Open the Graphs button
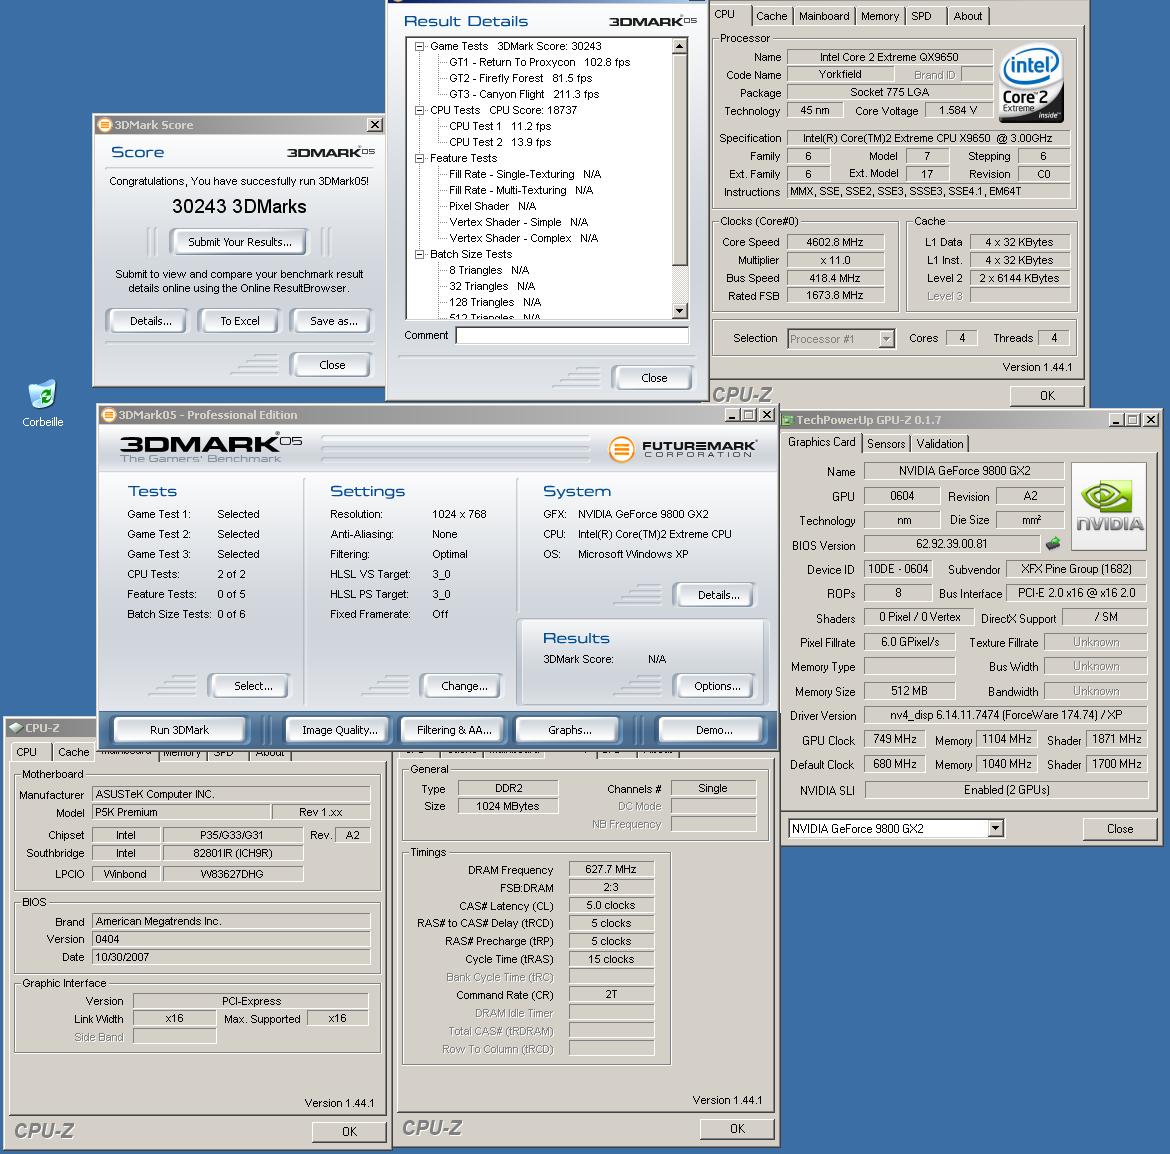The height and width of the screenshot is (1154, 1170). point(569,730)
